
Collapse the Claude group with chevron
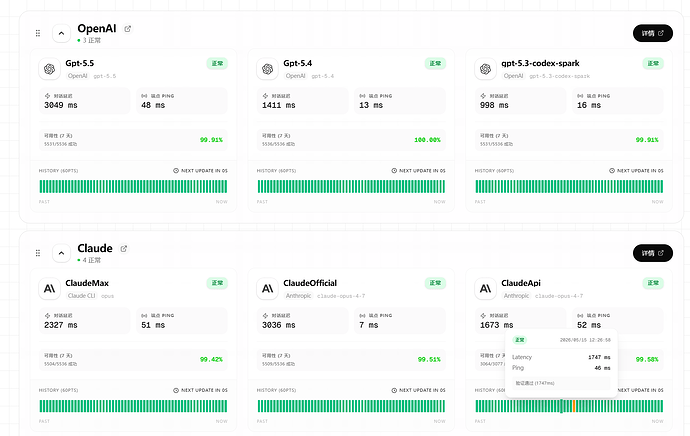pos(61,253)
